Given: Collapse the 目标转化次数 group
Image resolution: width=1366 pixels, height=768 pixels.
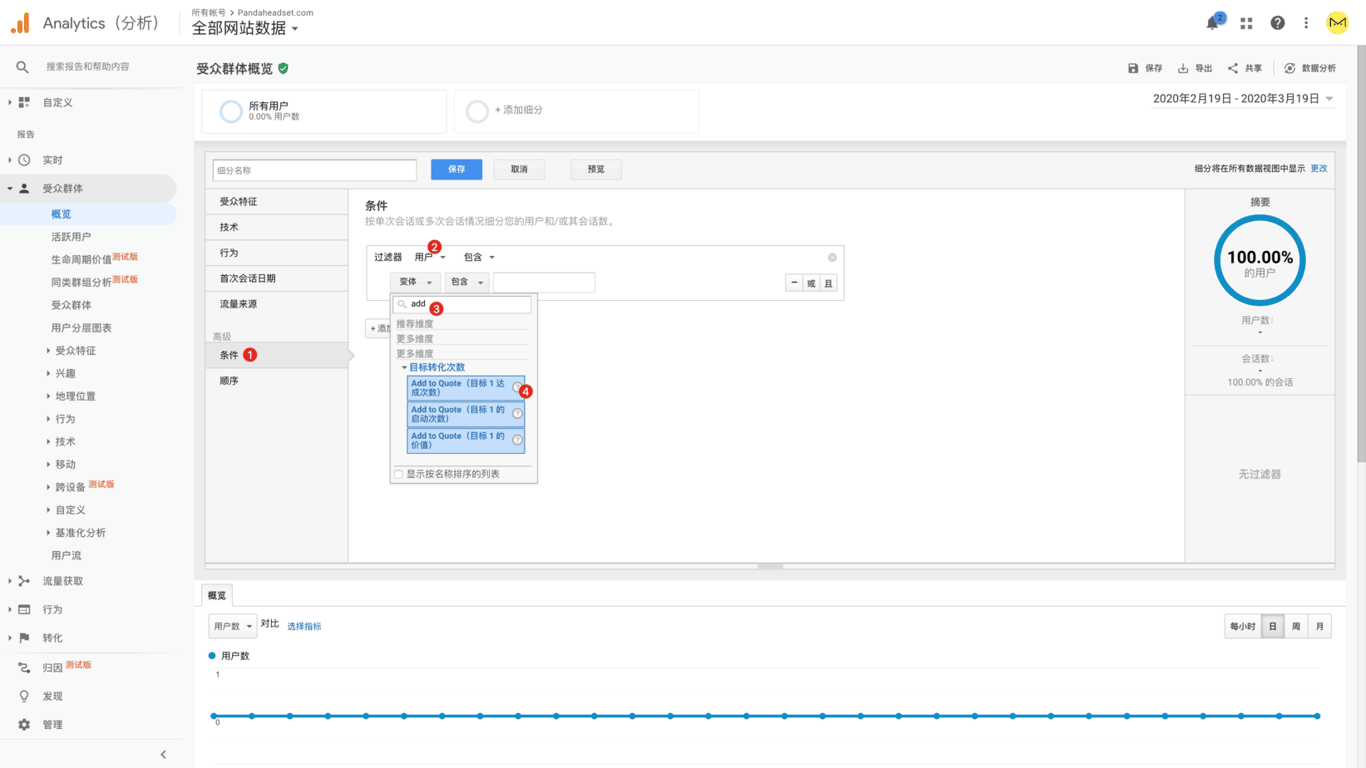Looking at the screenshot, I should coord(404,367).
